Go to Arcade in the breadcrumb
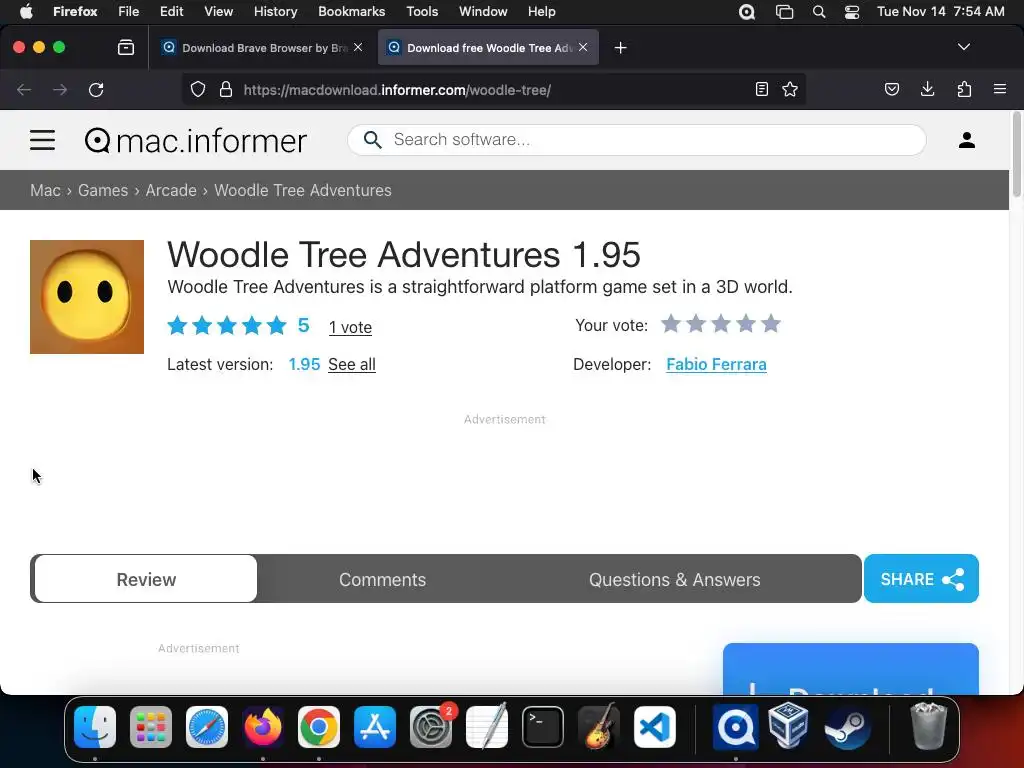The height and width of the screenshot is (768, 1024). coord(171,190)
